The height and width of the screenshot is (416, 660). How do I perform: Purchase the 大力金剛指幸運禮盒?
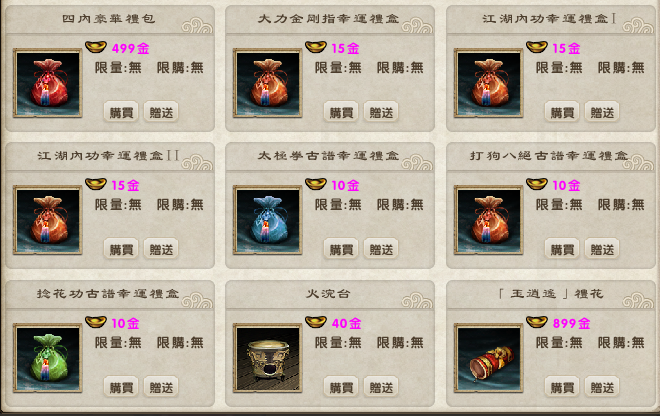pyautogui.click(x=341, y=112)
